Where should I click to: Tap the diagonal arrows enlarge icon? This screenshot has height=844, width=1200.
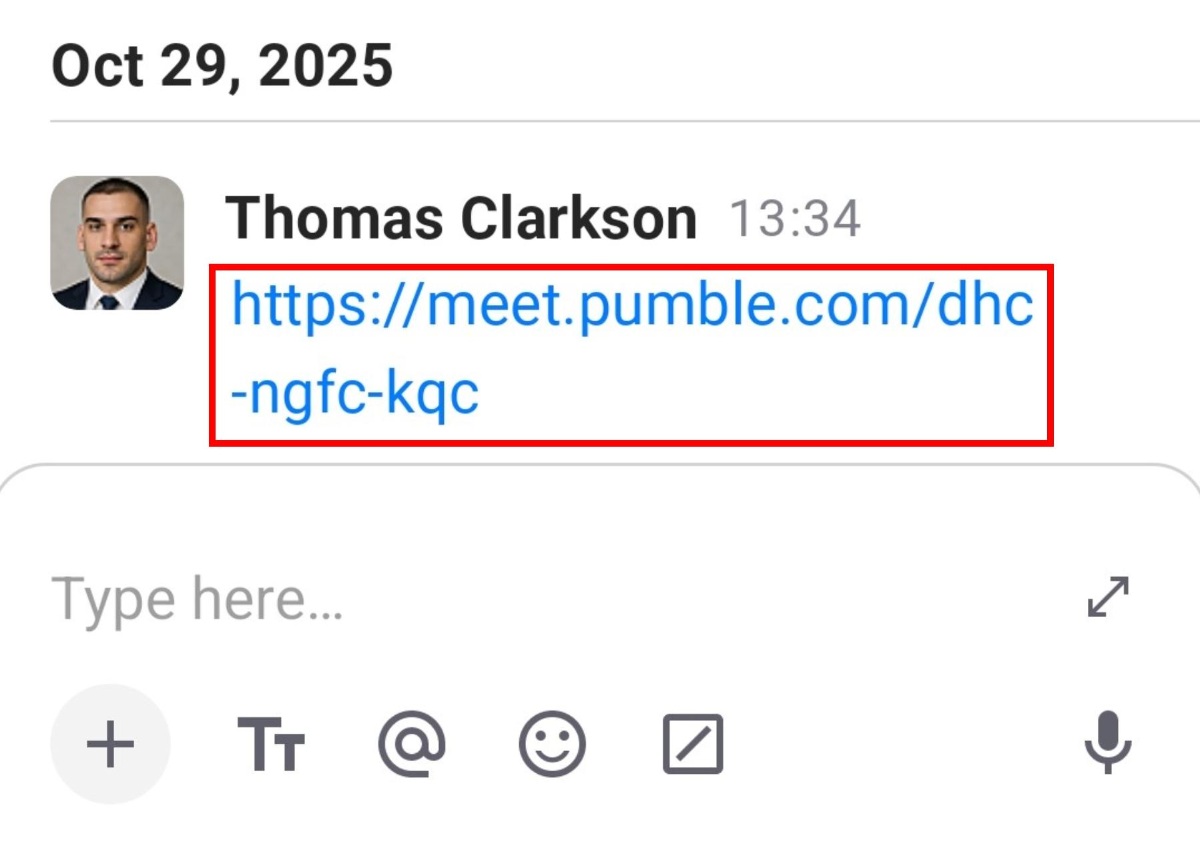tap(1108, 597)
